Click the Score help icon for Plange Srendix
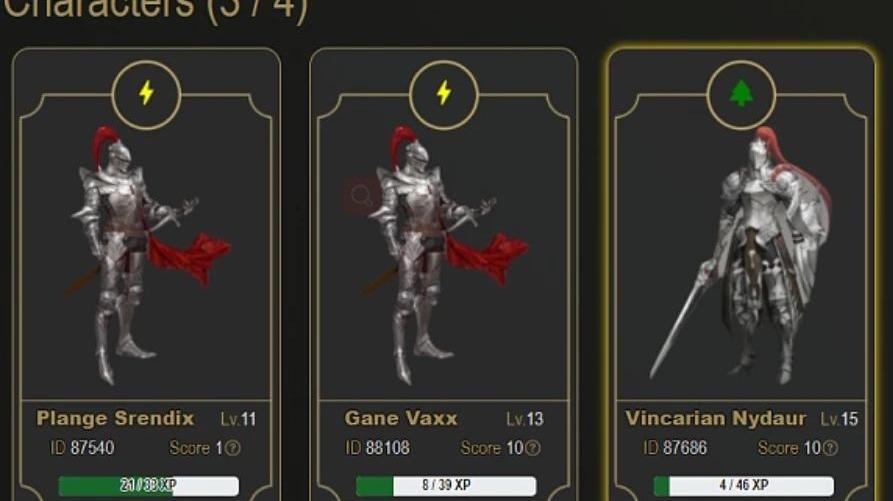 coord(232,449)
